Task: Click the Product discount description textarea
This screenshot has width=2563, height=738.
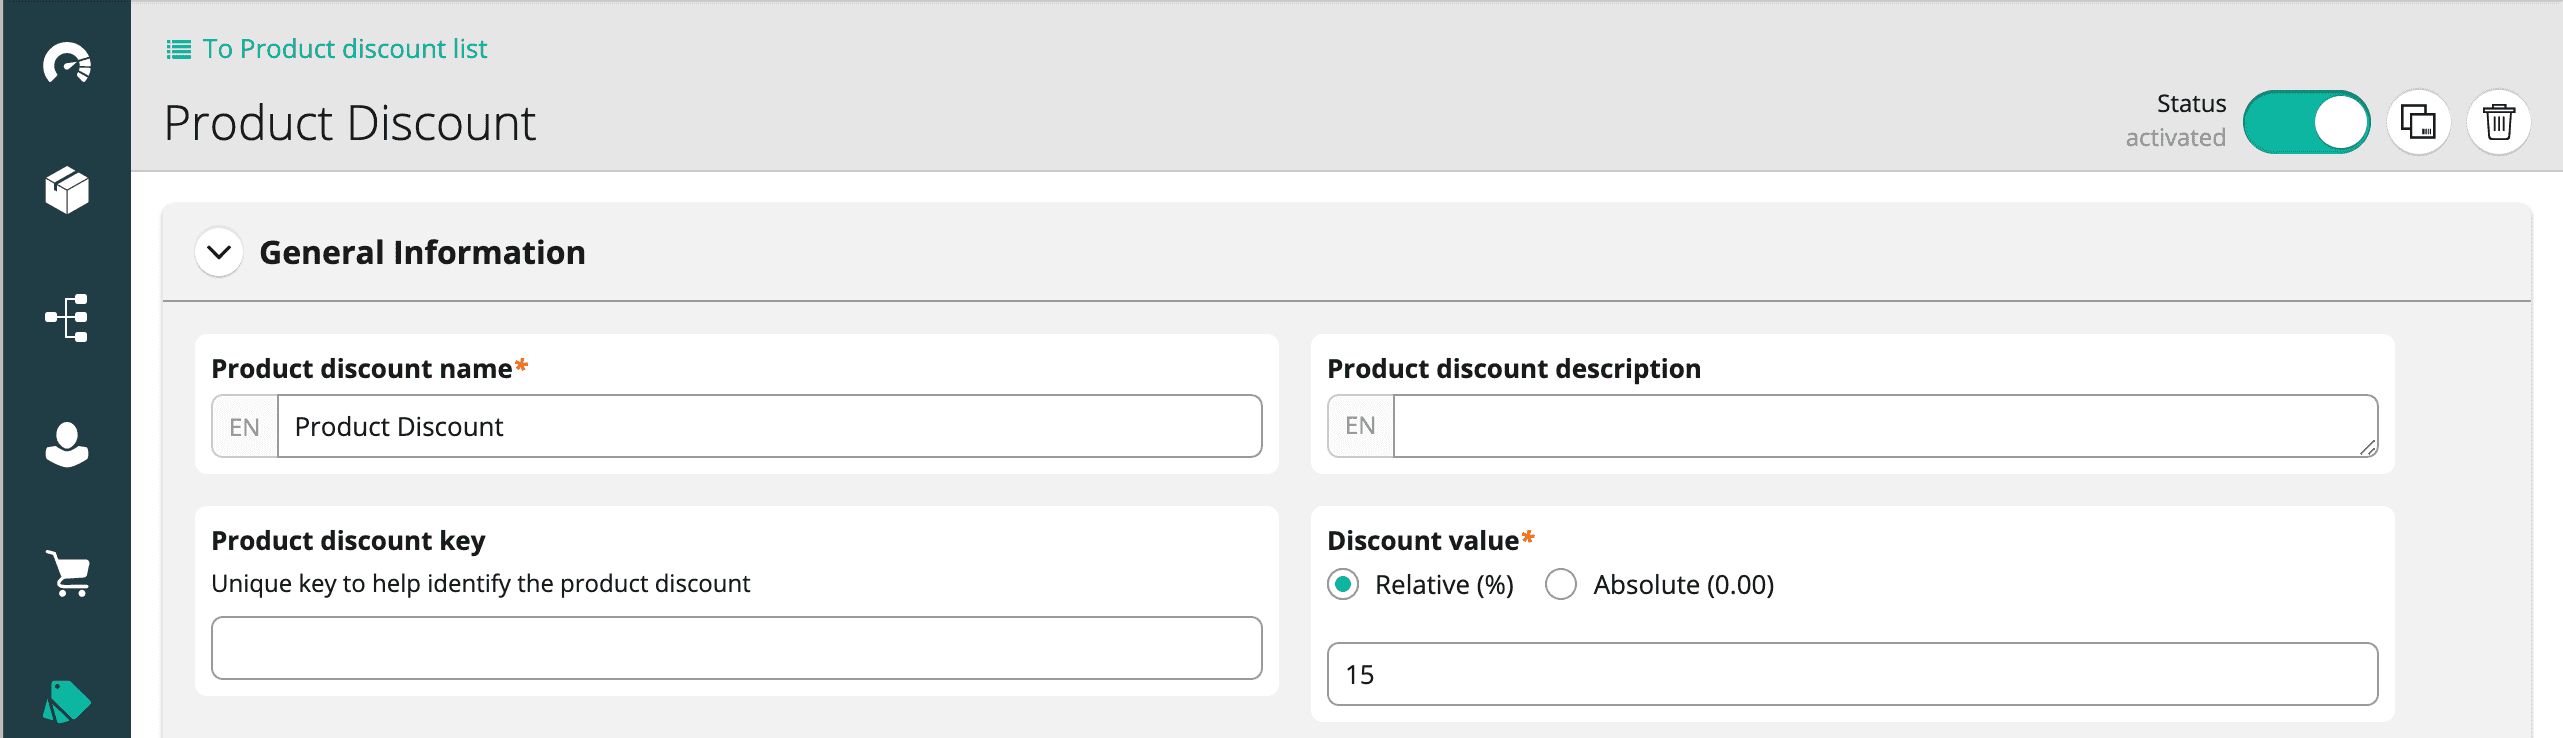Action: point(1880,426)
